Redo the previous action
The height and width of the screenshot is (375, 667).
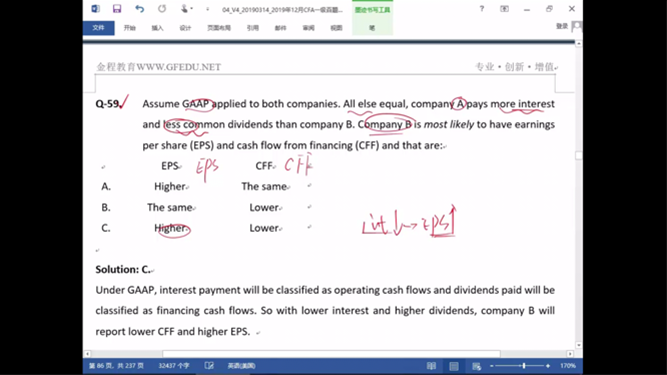162,9
